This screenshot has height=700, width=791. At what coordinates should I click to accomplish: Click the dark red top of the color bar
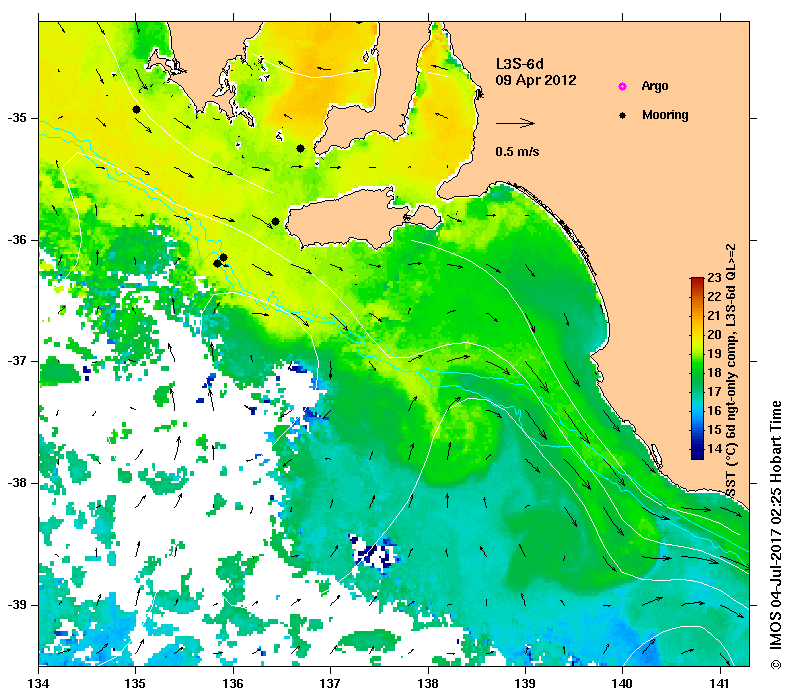pyautogui.click(x=697, y=281)
